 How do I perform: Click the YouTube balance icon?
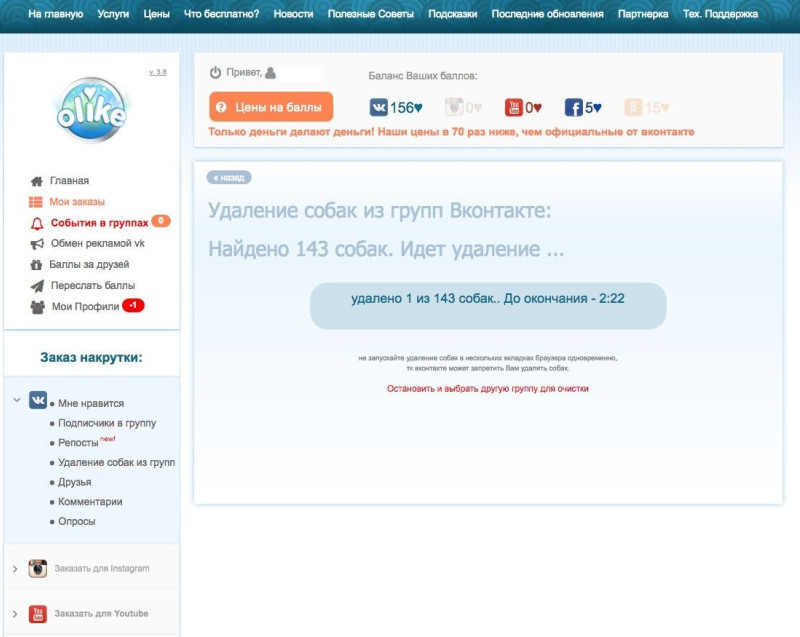coord(514,108)
